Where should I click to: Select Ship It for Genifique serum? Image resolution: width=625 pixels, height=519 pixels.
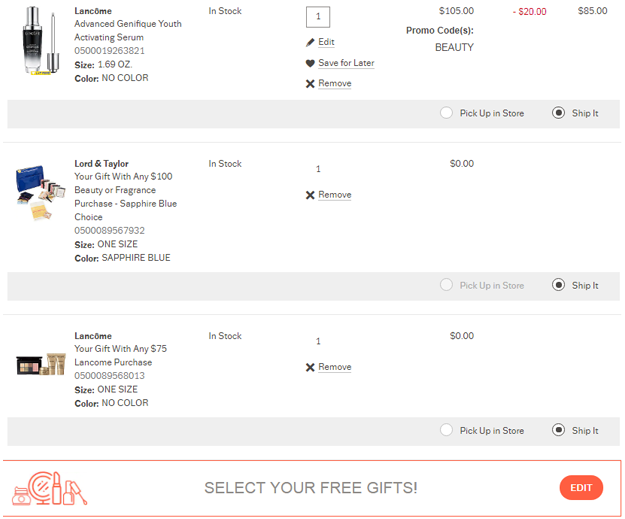(559, 113)
